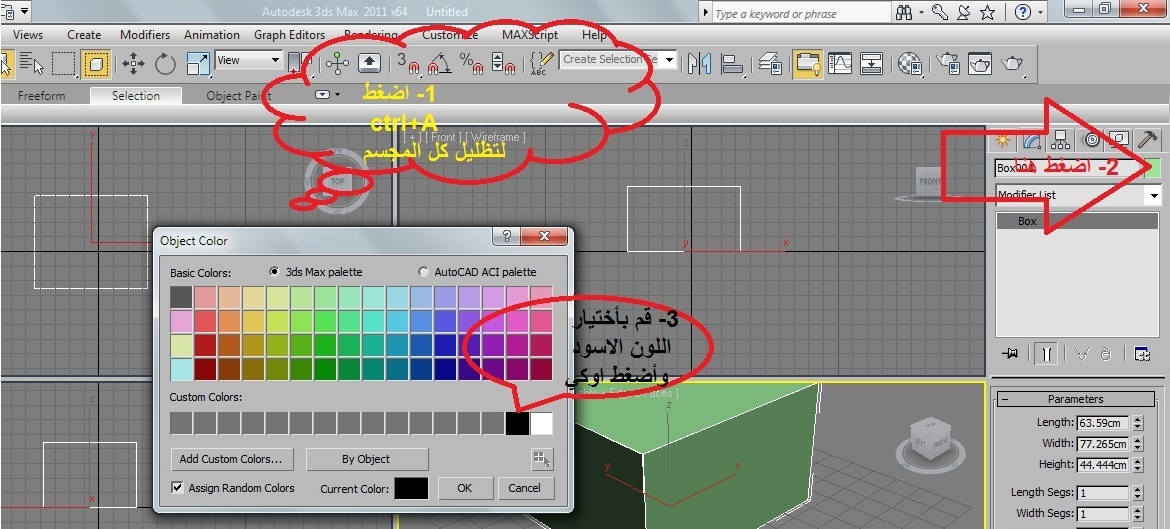The height and width of the screenshot is (529, 1170).
Task: Click the Mirror tool icon
Action: [x=699, y=63]
